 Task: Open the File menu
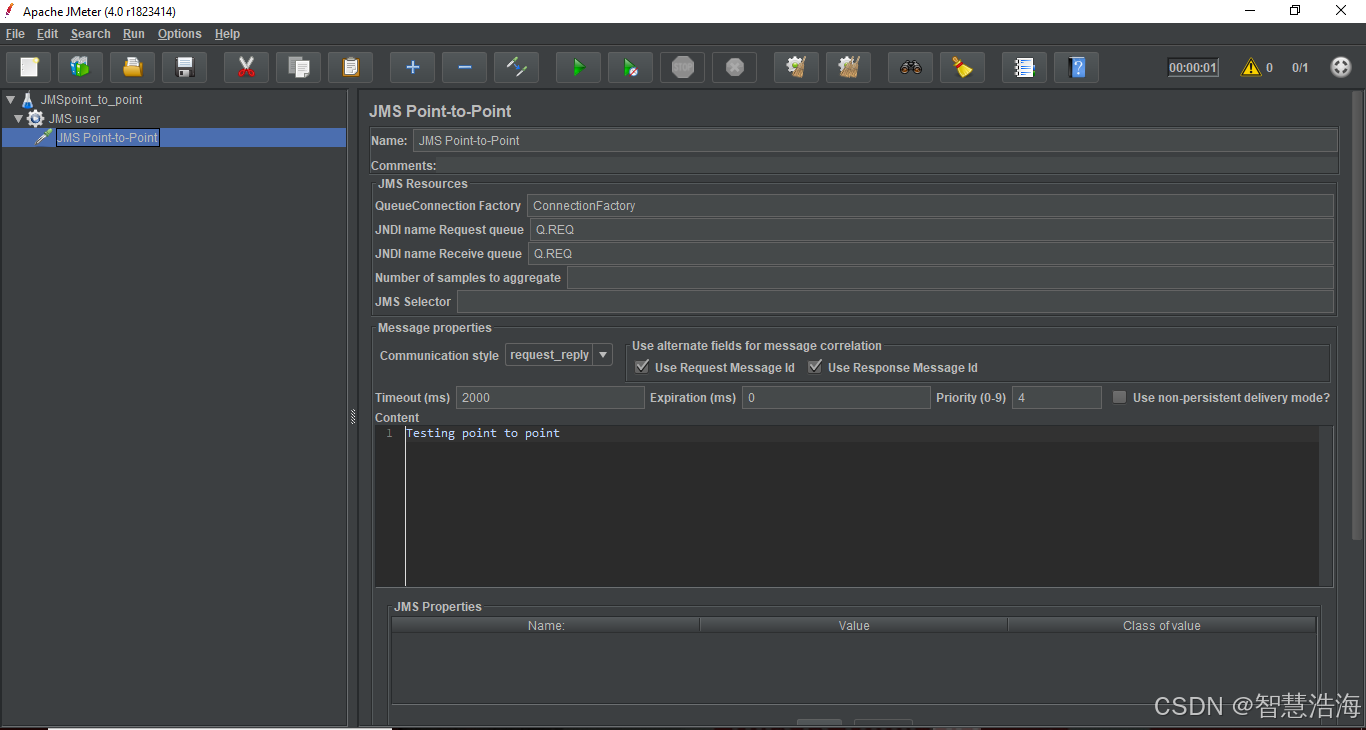pos(15,34)
